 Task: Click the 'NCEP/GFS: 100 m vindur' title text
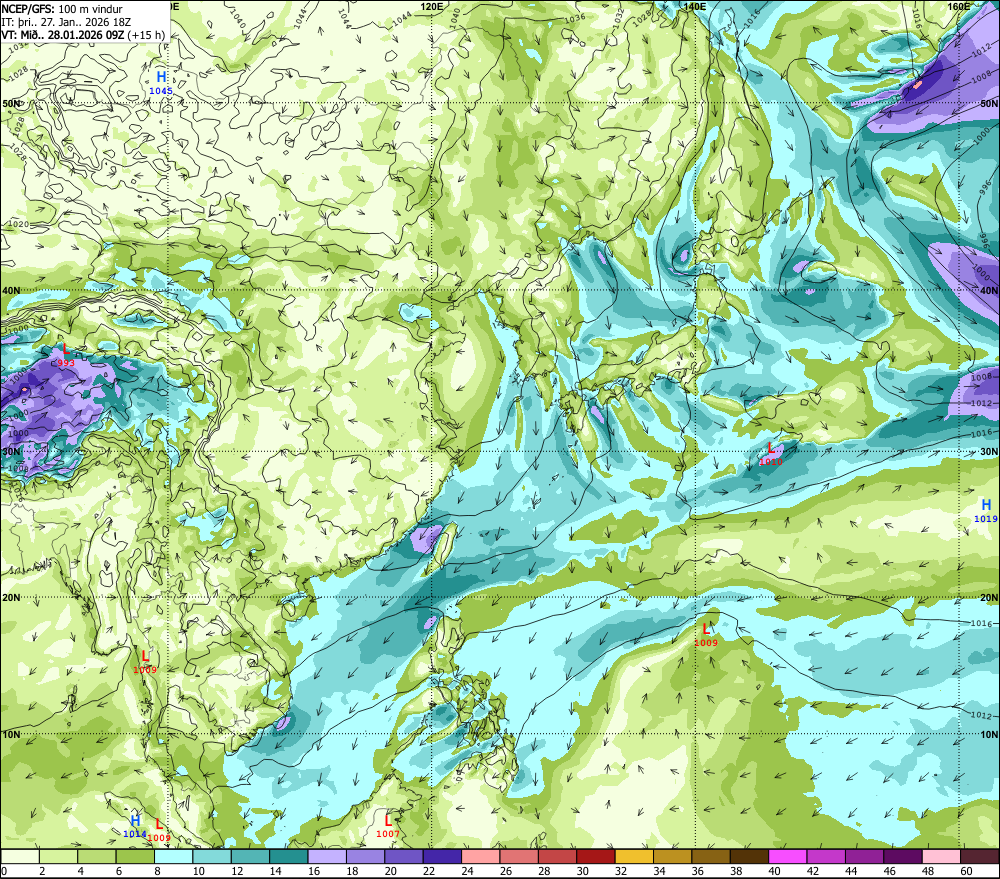coord(62,9)
